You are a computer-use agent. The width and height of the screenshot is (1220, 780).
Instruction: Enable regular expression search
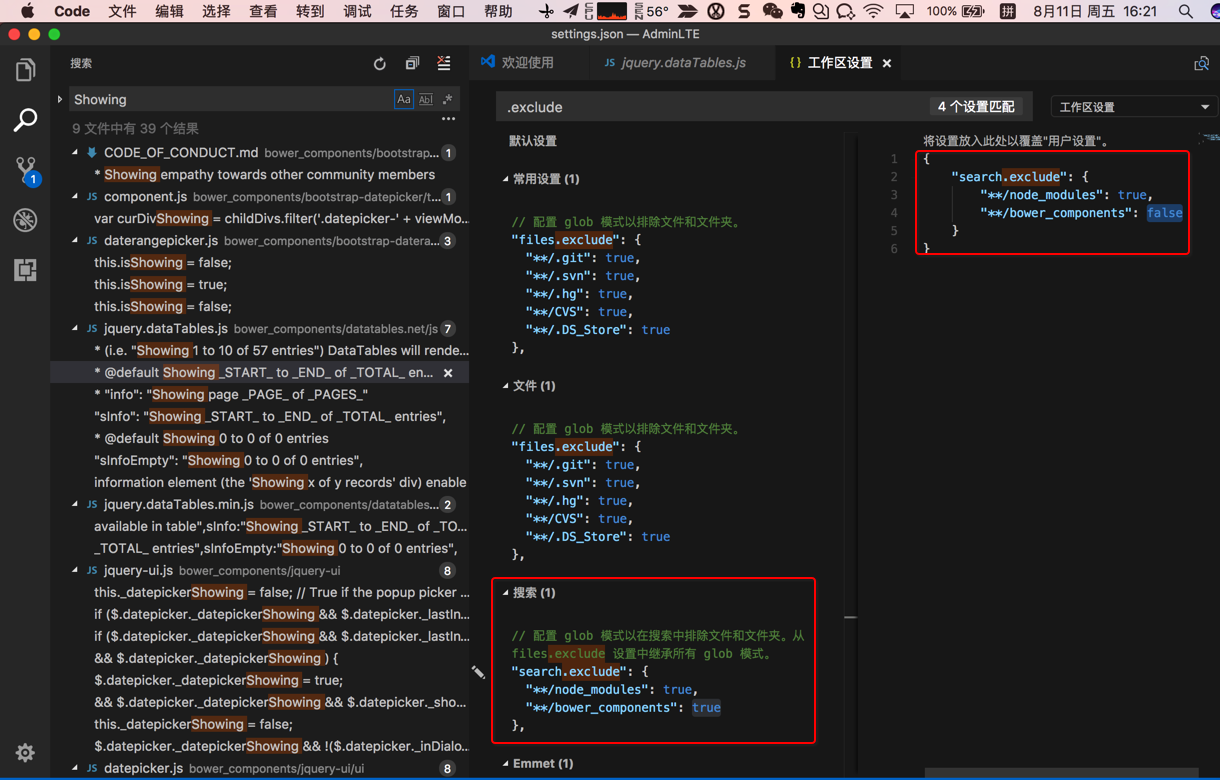click(x=447, y=99)
